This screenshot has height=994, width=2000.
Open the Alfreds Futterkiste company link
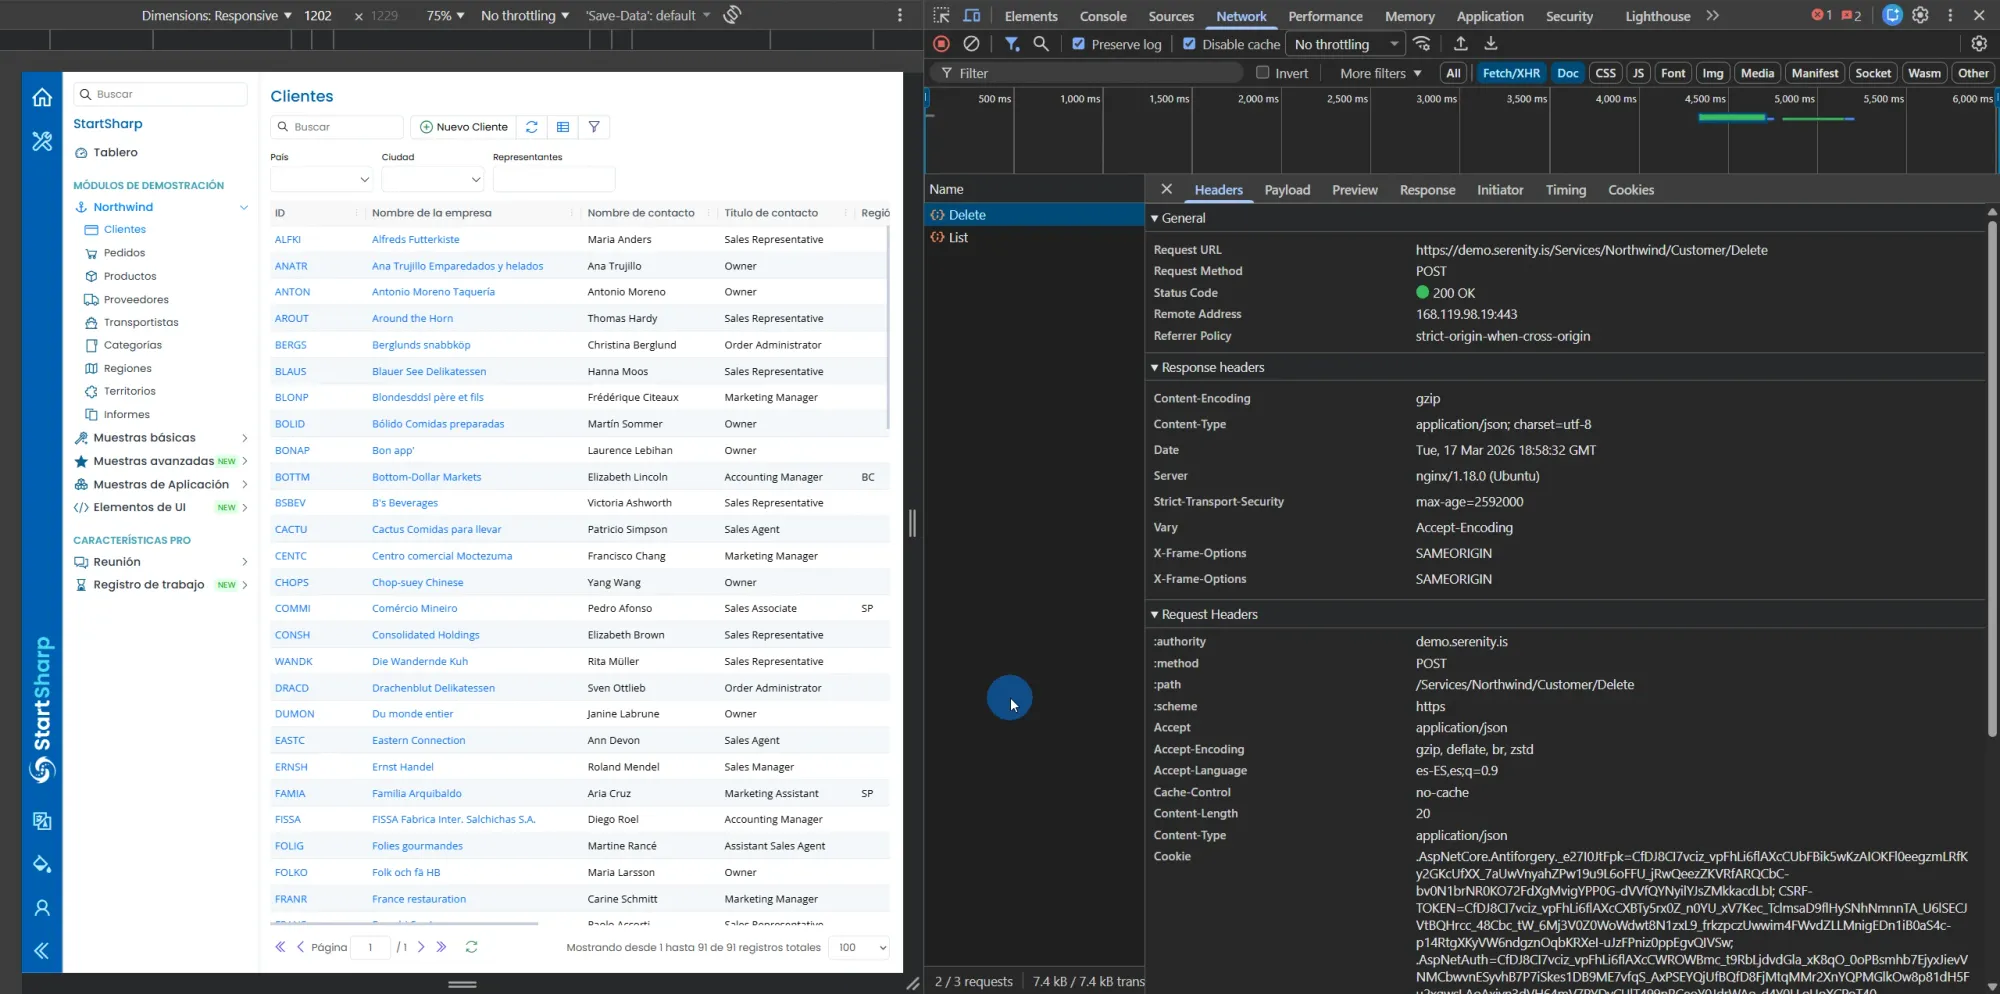416,239
